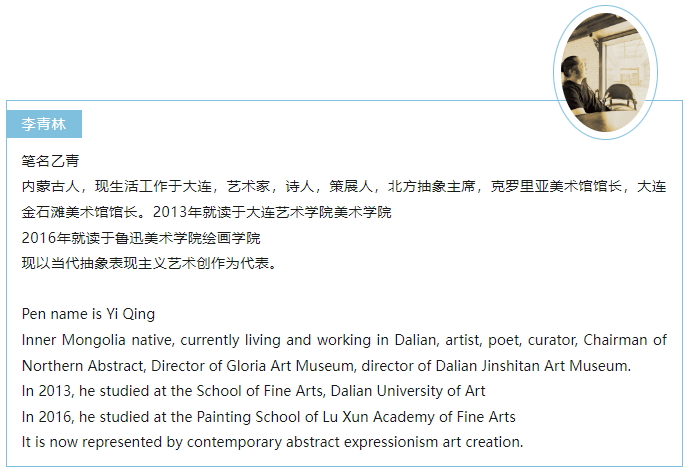Click the oval portrait photo of the artist
Screen dimensions: 686x474
(606, 73)
